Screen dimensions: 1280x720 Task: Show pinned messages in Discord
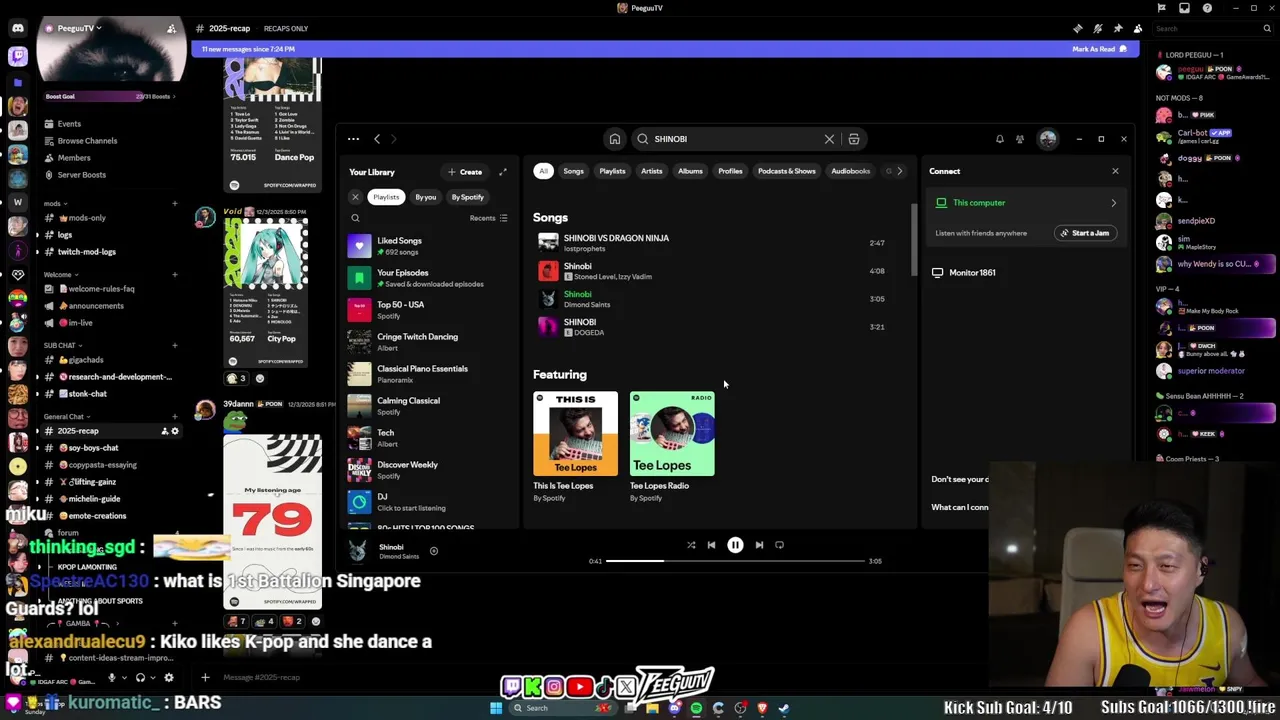[1117, 28]
